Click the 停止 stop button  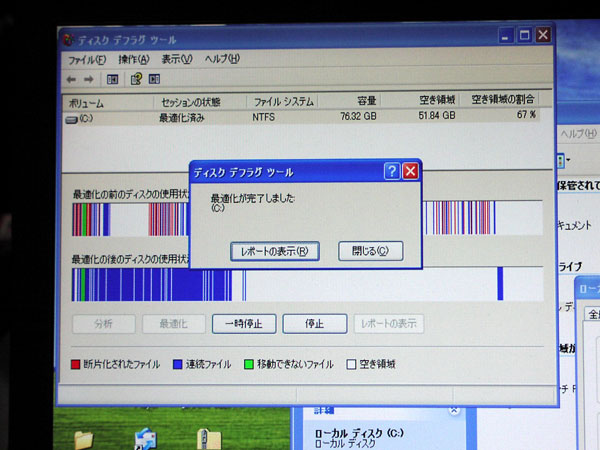click(315, 324)
